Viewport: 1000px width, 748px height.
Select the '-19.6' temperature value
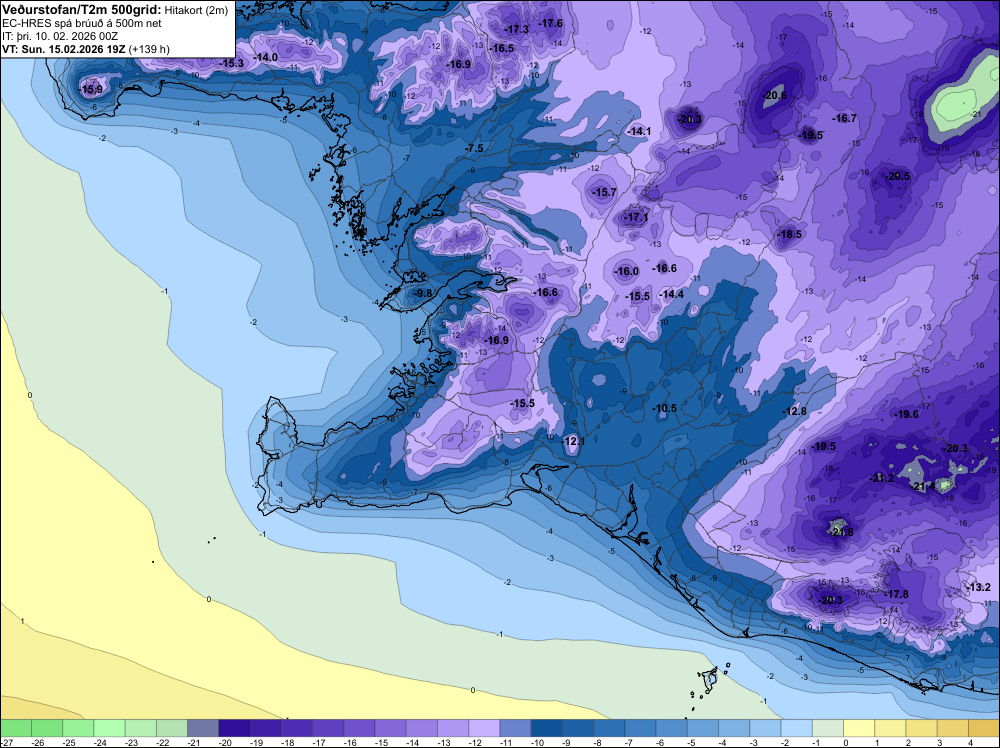pos(906,414)
